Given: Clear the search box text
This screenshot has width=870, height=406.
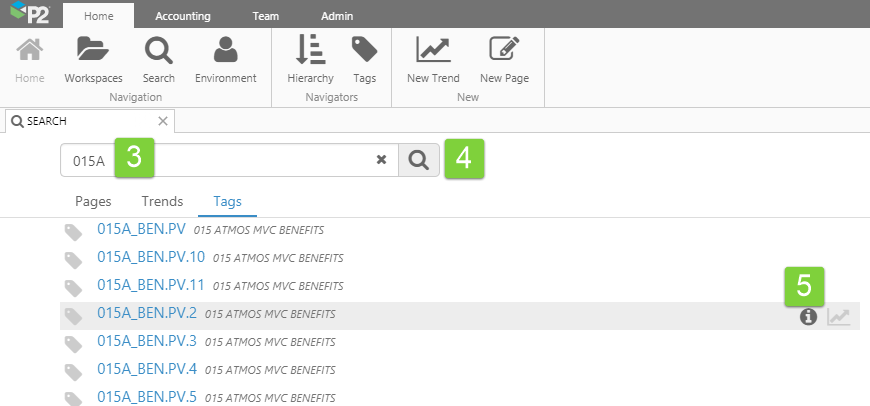Looking at the screenshot, I should click(x=381, y=160).
